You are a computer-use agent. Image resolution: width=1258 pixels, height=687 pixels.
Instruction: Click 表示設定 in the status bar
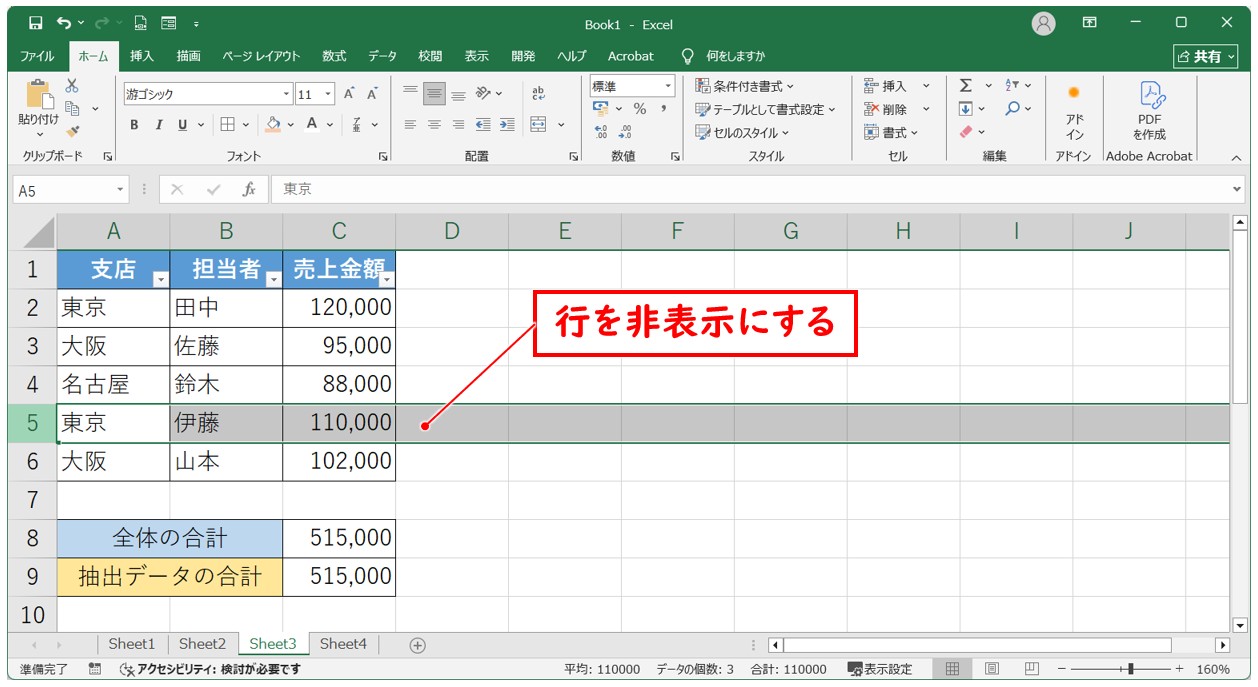tap(880, 669)
